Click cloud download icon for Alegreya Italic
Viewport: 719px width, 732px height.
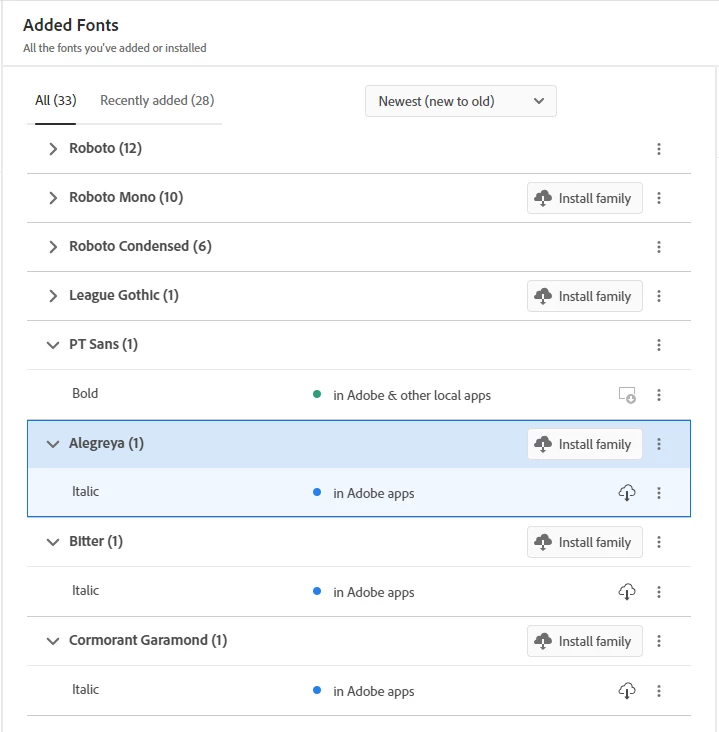point(627,493)
